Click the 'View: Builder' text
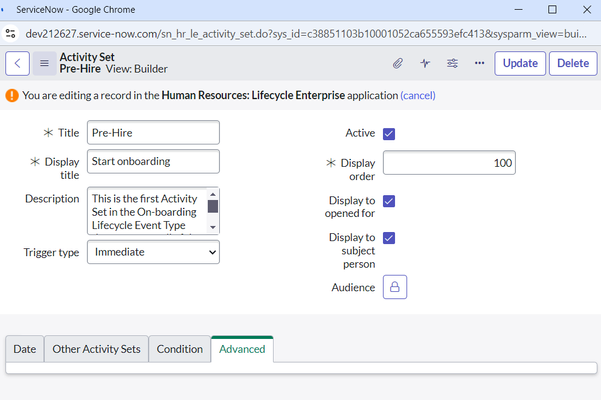Screen dimensions: 601x400 coord(136,69)
